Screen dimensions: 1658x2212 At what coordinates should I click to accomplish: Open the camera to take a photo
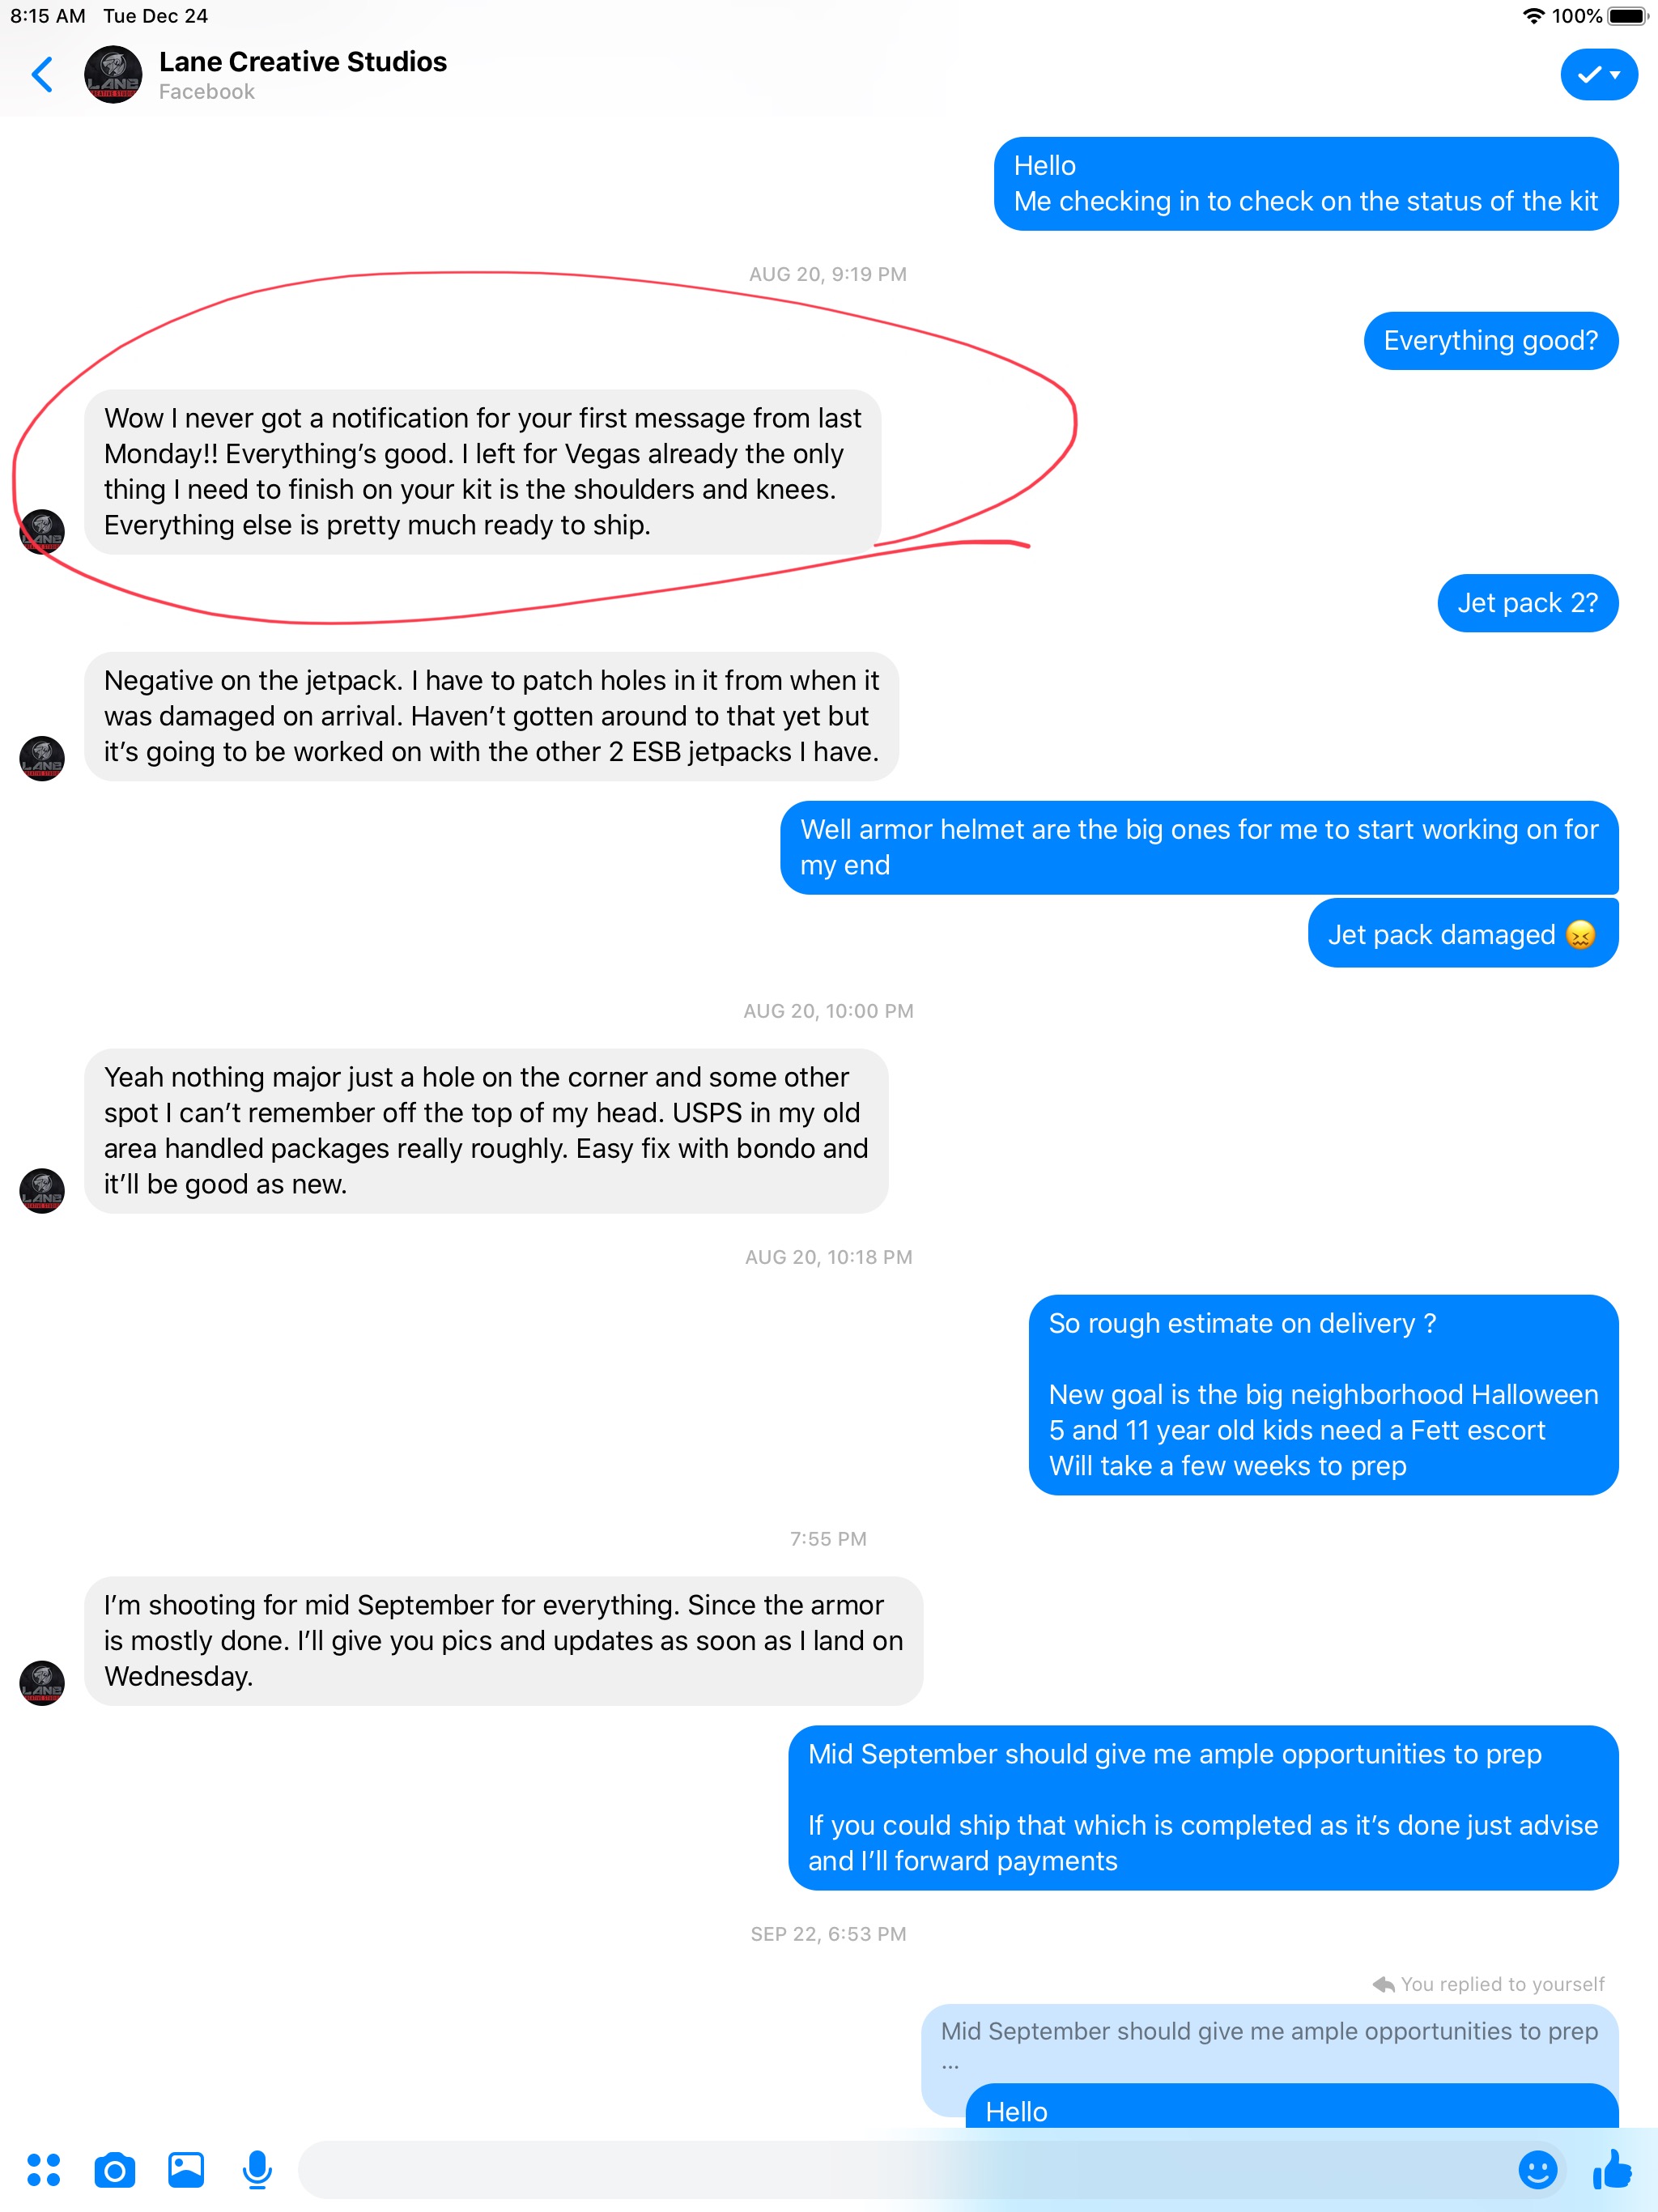coord(115,2170)
